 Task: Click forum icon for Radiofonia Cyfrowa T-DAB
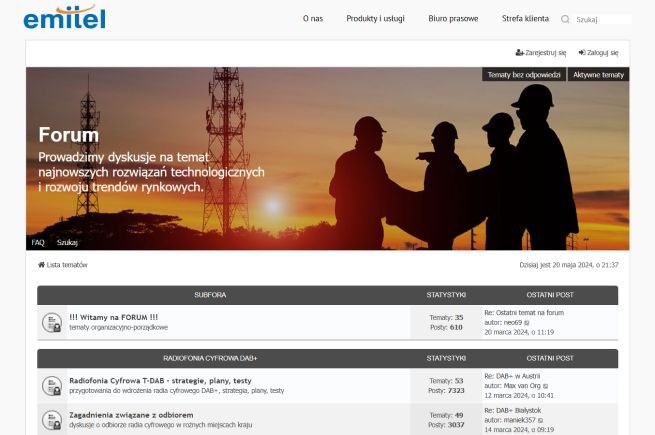(x=52, y=386)
